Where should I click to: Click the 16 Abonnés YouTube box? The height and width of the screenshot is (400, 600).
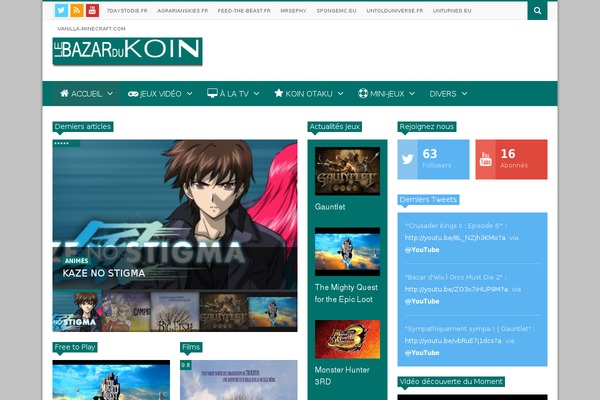(x=511, y=159)
